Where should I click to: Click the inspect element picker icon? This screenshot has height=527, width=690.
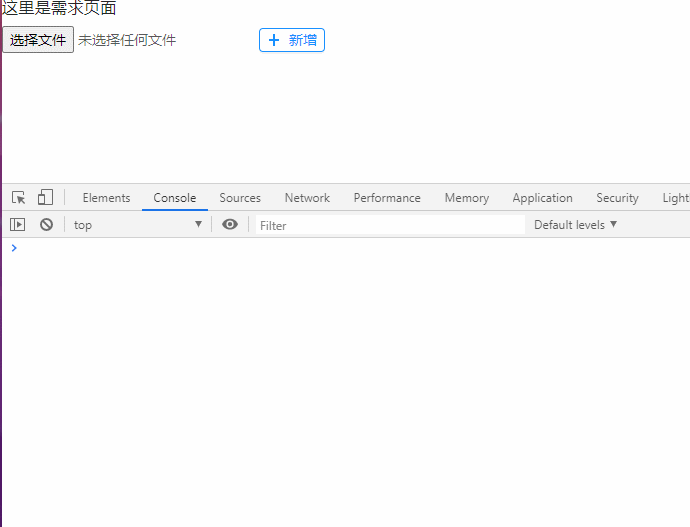[18, 198]
